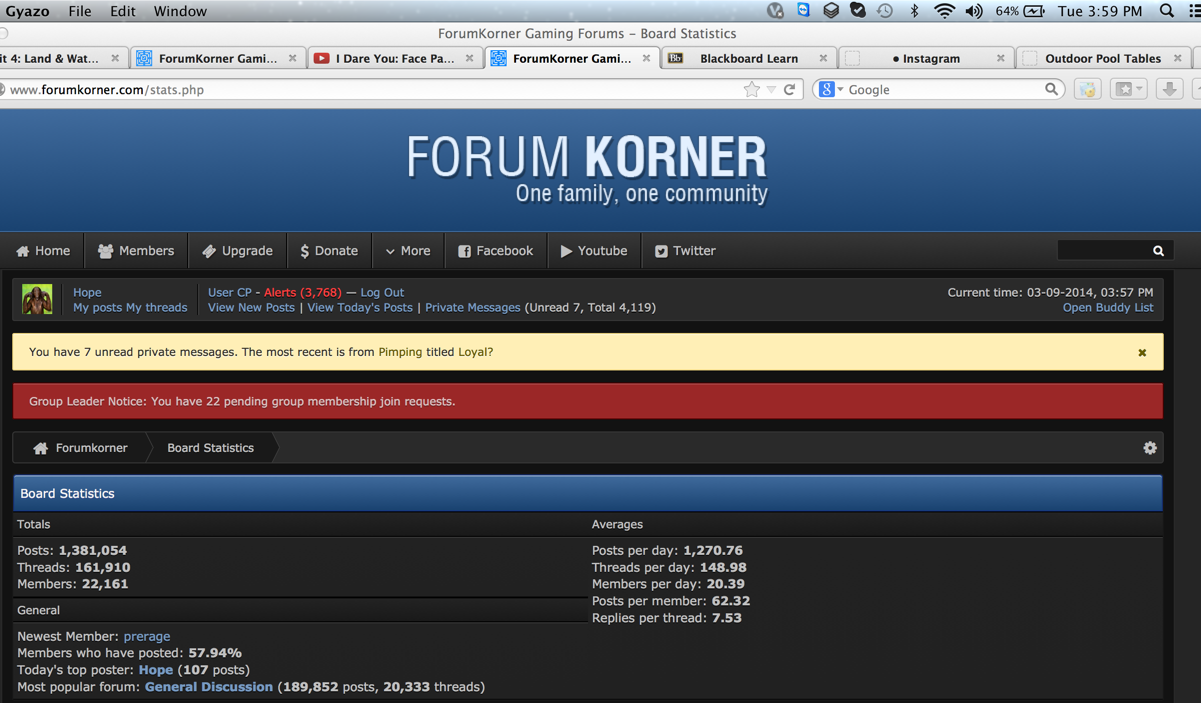Open the File menu
The width and height of the screenshot is (1201, 703).
80,11
